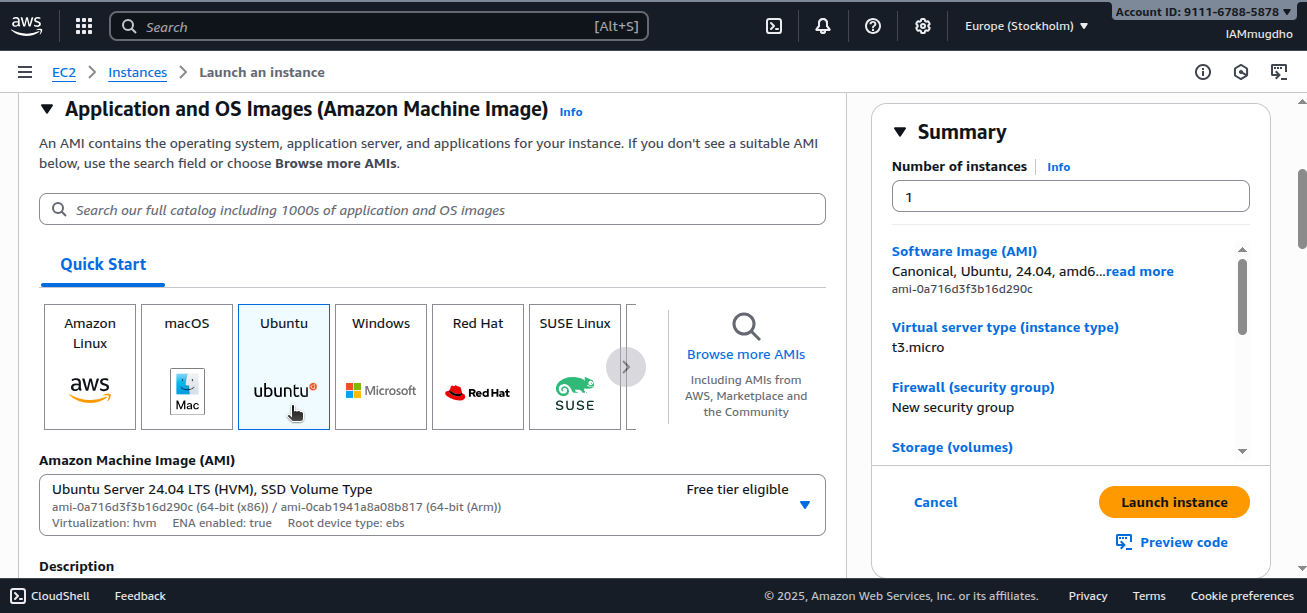The width and height of the screenshot is (1307, 613).
Task: Pick the Red Hat AMI tile
Action: click(x=478, y=366)
